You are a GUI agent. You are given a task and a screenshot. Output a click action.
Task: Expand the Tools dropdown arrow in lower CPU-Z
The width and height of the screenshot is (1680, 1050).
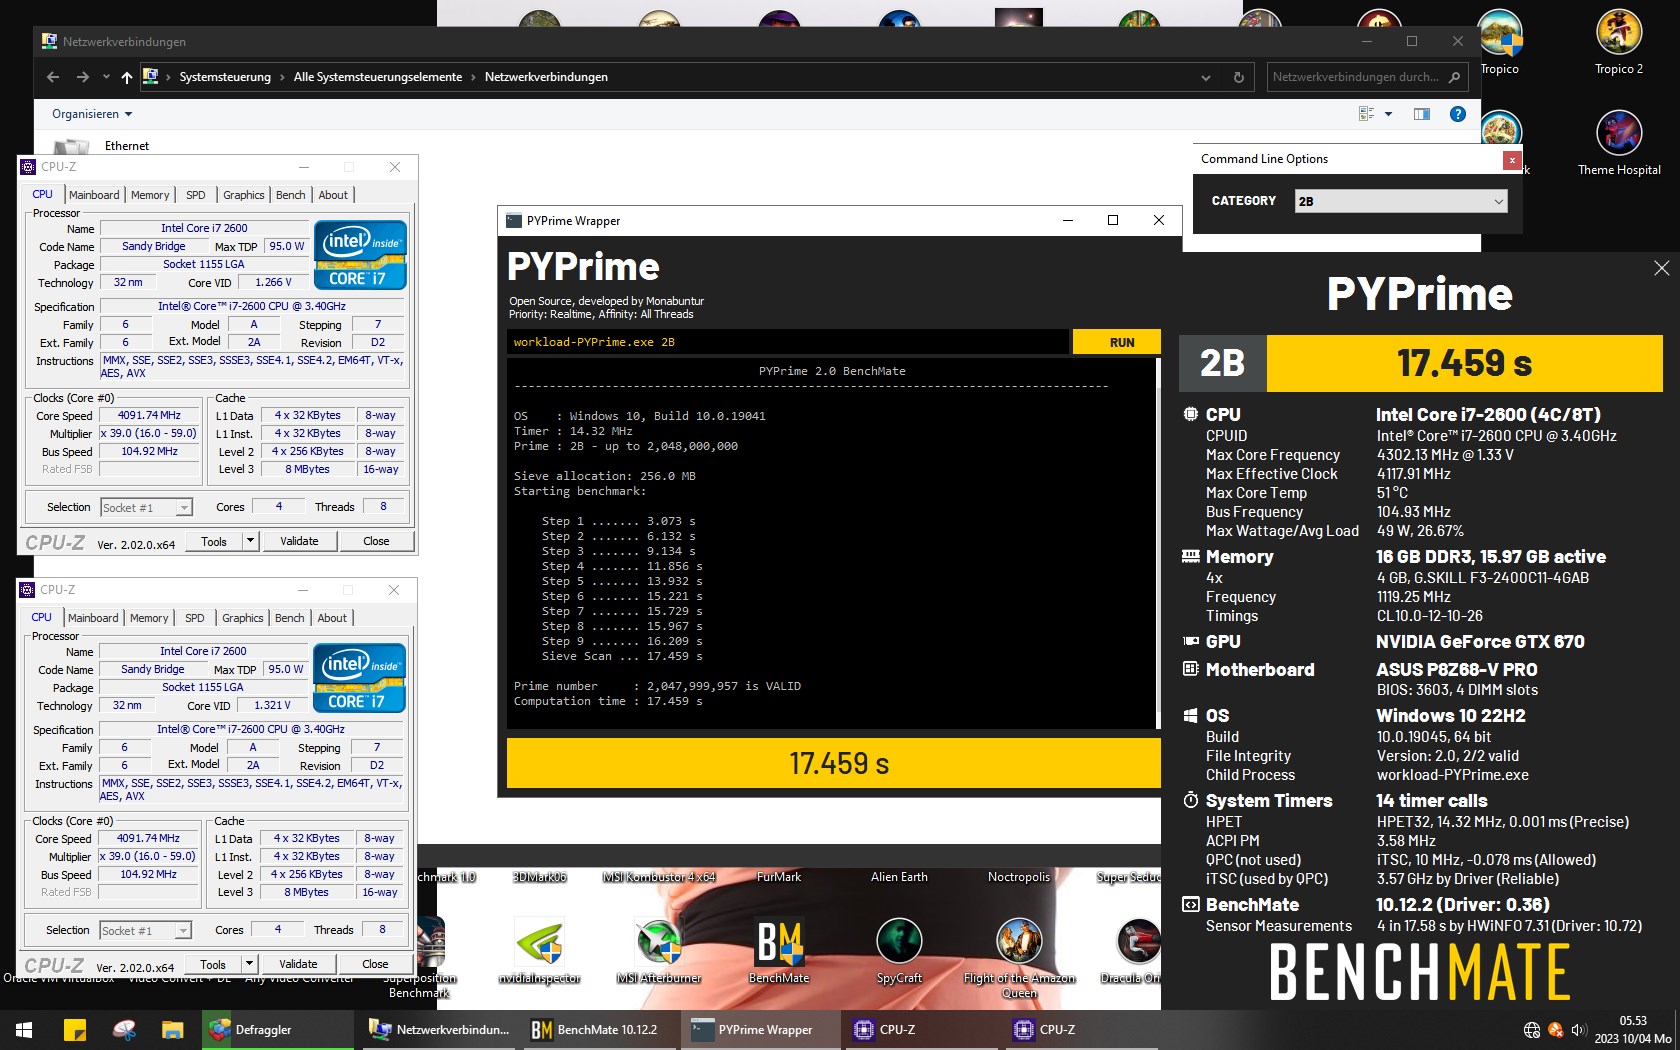[249, 964]
